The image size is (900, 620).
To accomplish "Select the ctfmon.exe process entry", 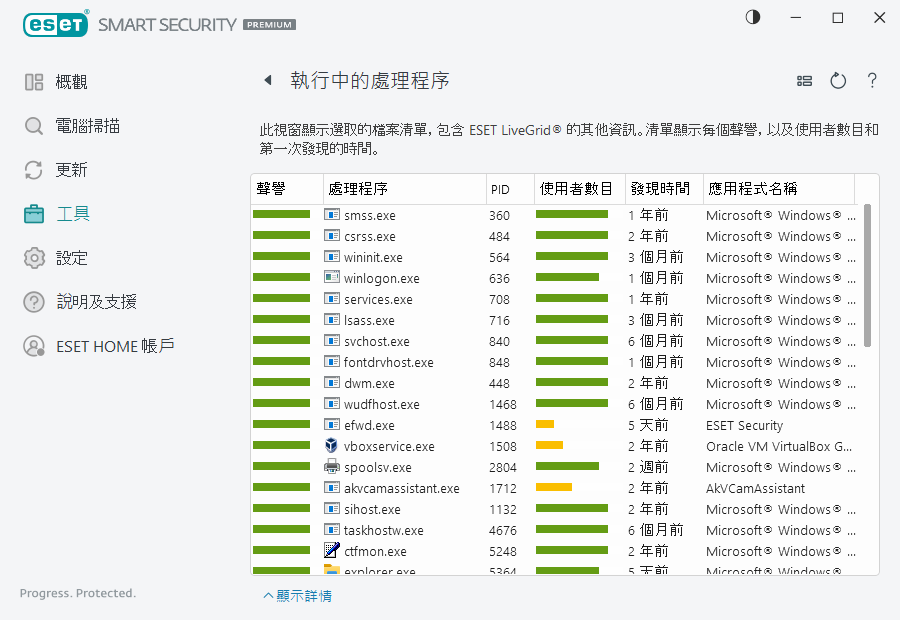I will click(x=375, y=552).
